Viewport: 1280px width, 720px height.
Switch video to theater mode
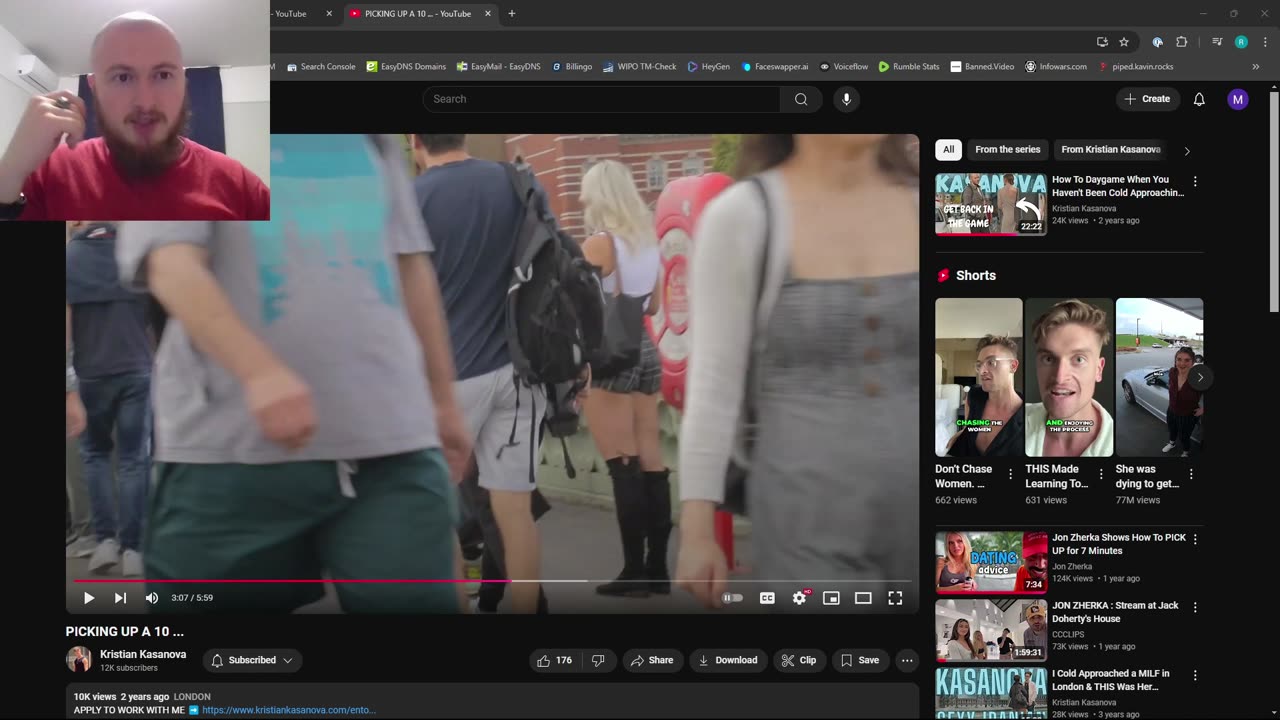point(863,598)
